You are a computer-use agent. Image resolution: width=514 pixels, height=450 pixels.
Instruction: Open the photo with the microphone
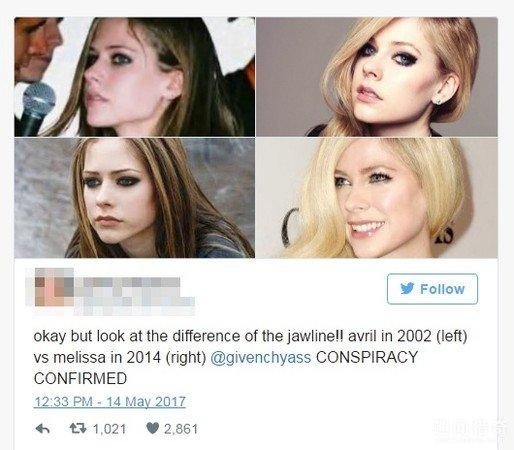click(135, 77)
